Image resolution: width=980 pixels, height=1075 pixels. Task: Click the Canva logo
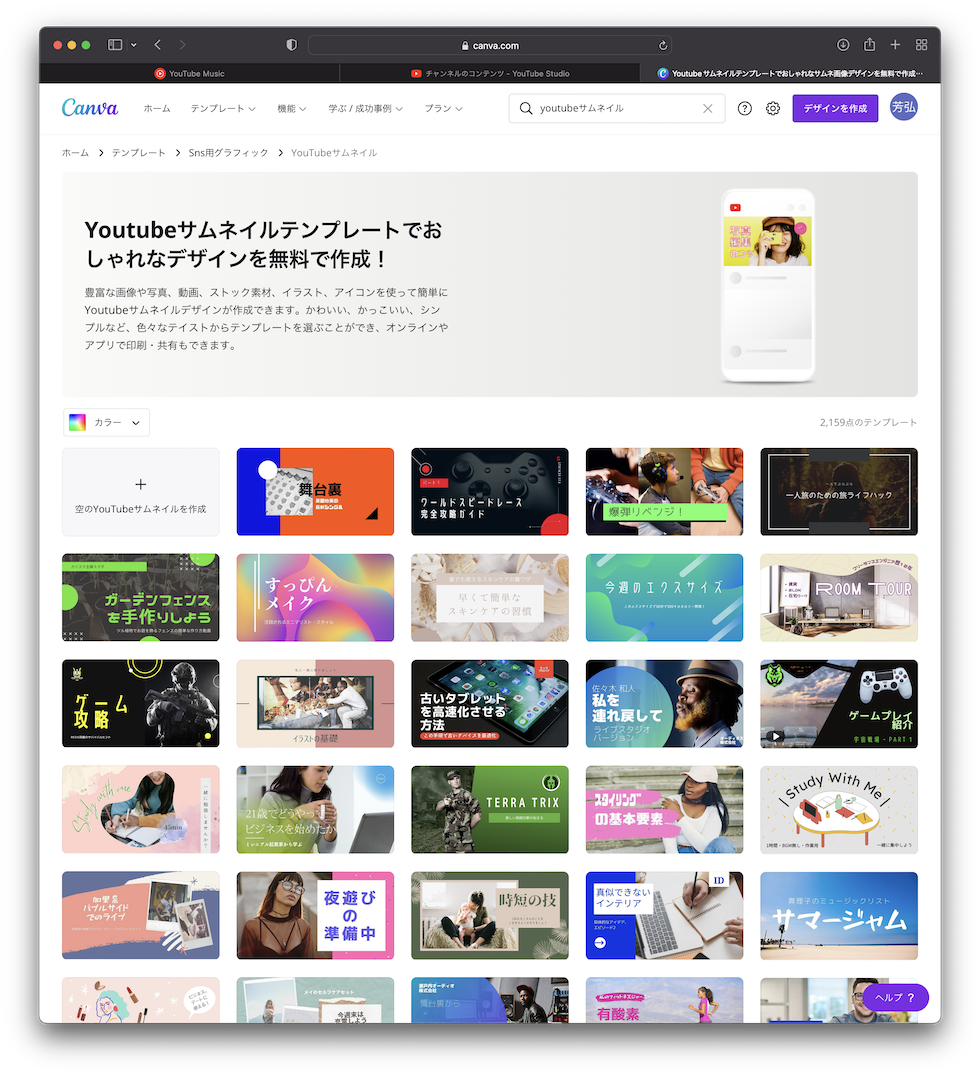click(89, 107)
